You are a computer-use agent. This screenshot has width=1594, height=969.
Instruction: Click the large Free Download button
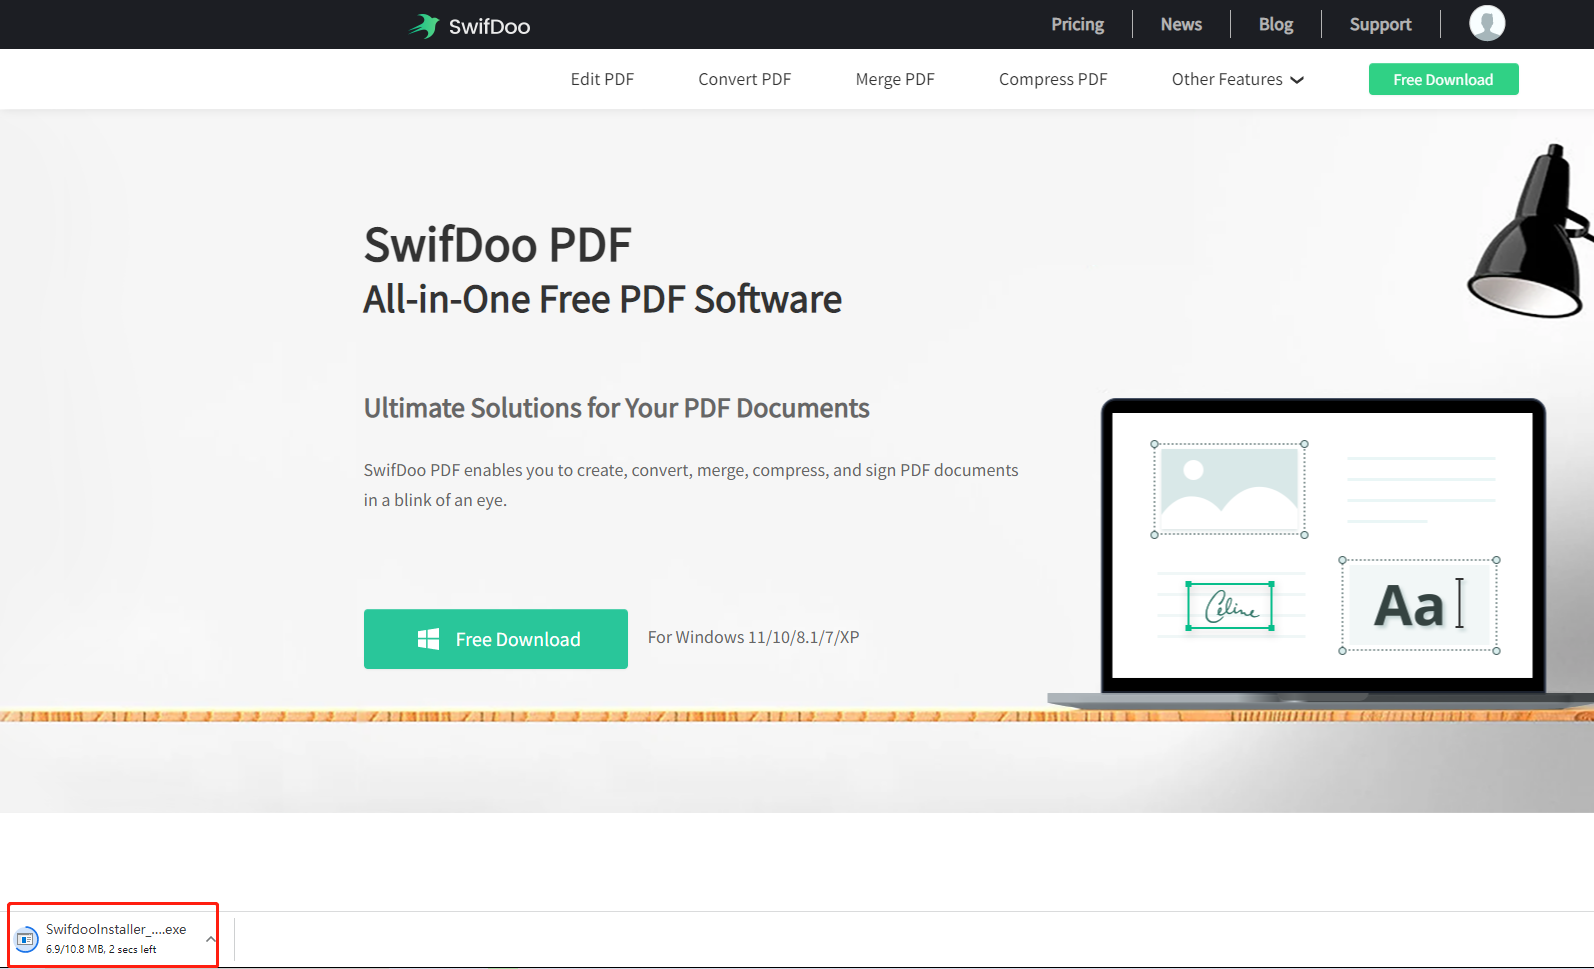pyautogui.click(x=496, y=639)
